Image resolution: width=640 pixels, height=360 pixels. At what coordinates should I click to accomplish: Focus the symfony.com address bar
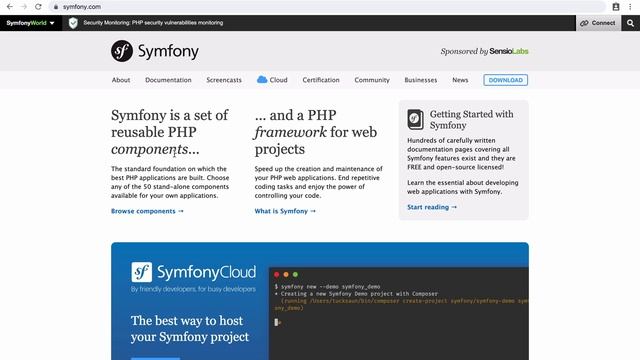click(x=327, y=7)
